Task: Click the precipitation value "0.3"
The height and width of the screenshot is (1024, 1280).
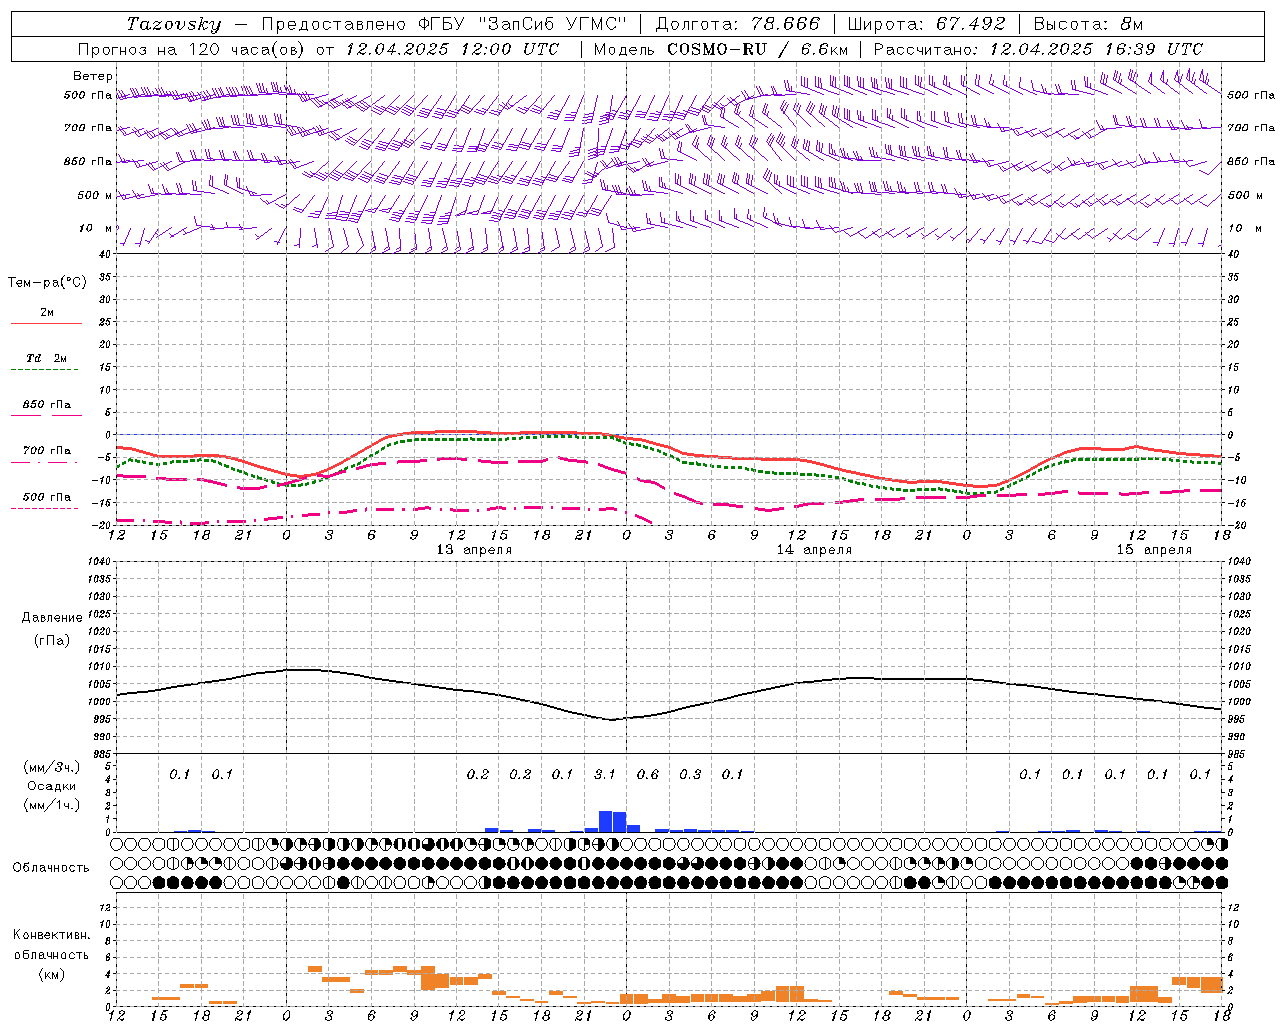Action: (x=690, y=774)
